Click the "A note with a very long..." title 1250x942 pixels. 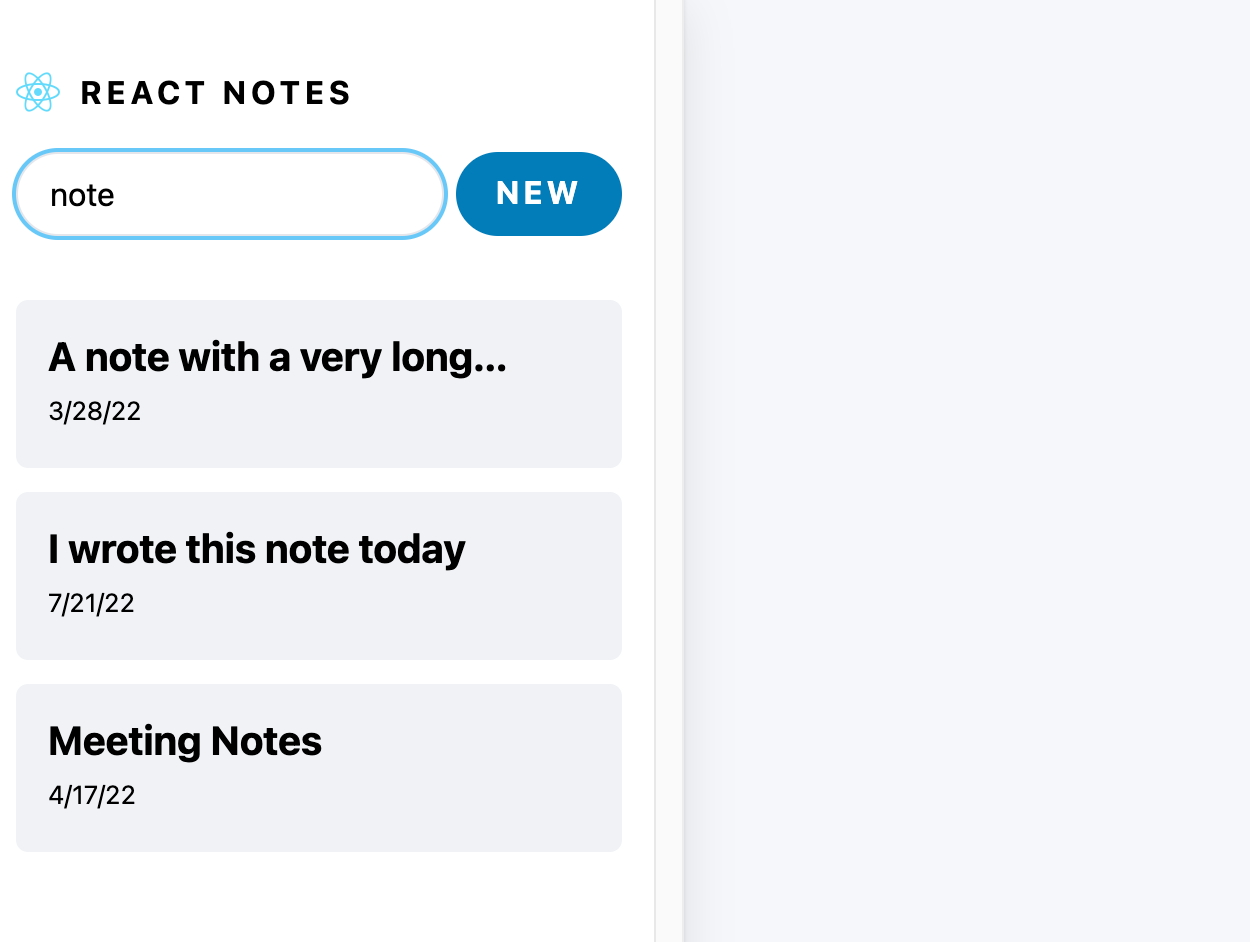coord(277,357)
